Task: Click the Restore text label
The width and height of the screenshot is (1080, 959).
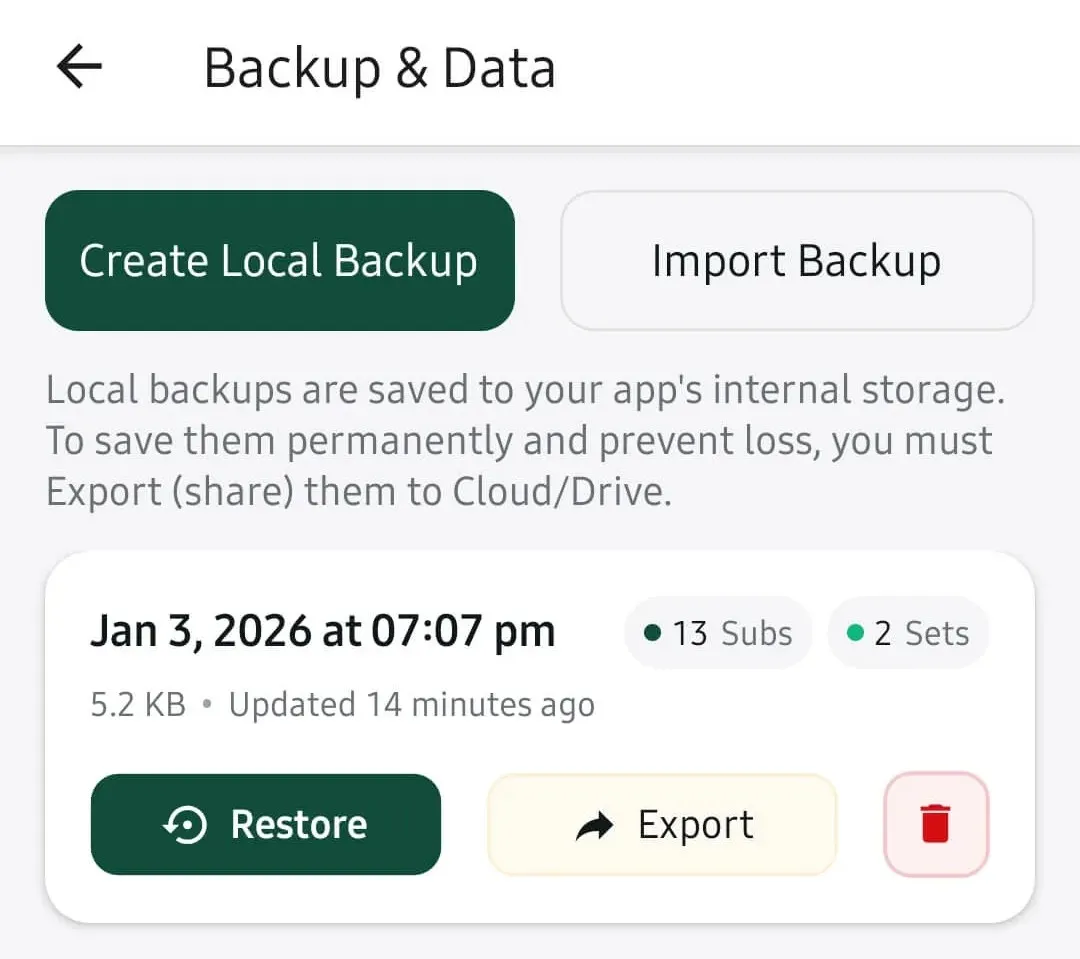Action: pyautogui.click(x=298, y=825)
